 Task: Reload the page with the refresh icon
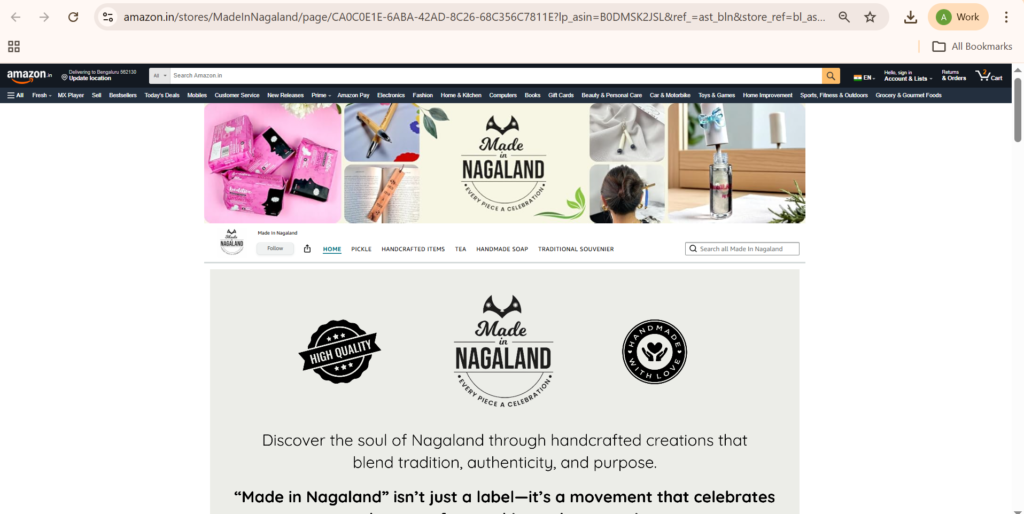pyautogui.click(x=73, y=17)
